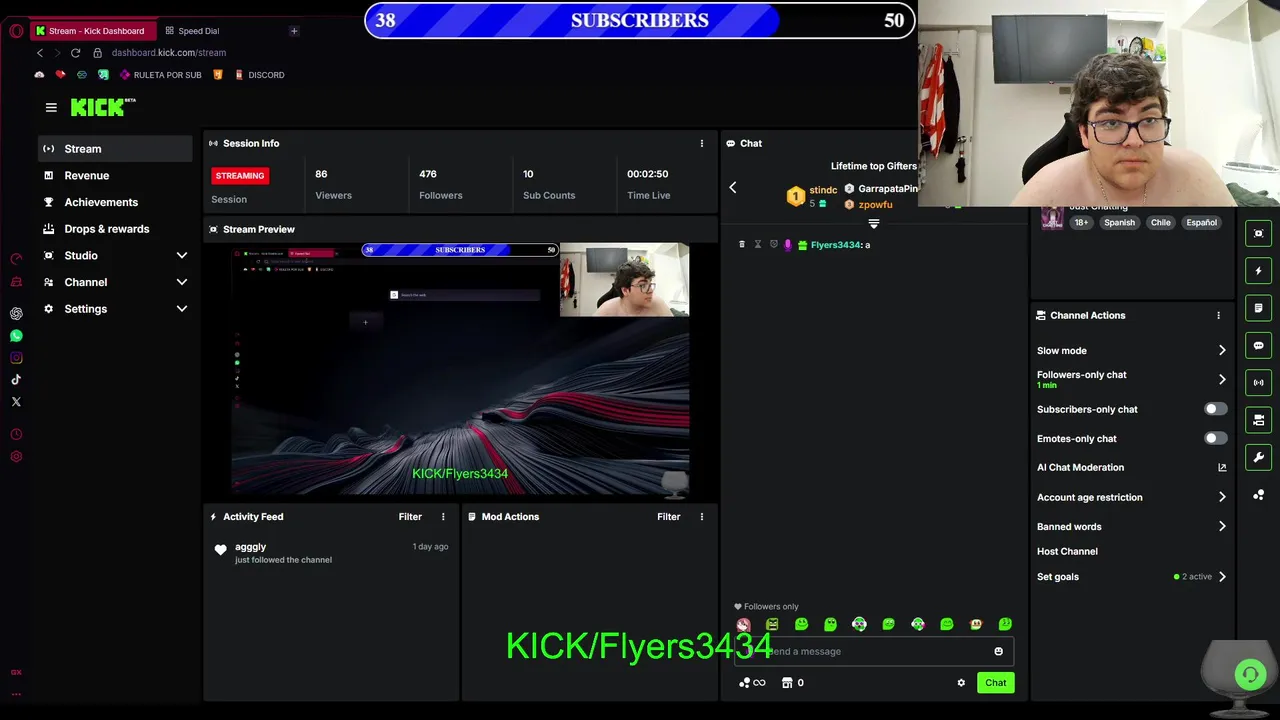Open ChatGPT in Opera sidebar
The height and width of the screenshot is (720, 1280).
click(x=16, y=314)
